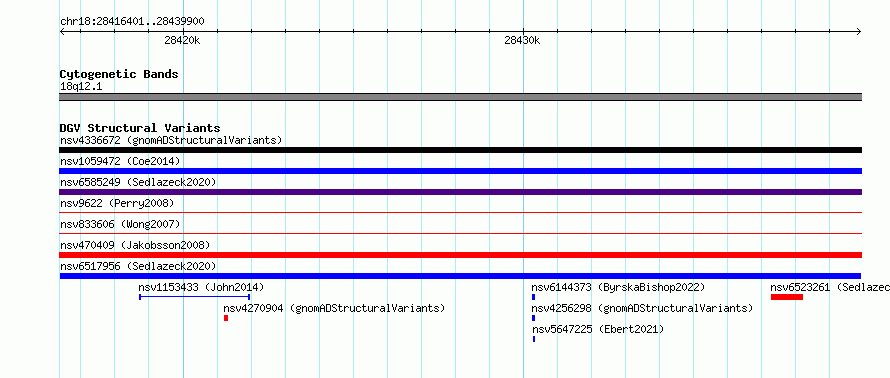Click the gray 18q12.1 cytogenetic band bar
890x378 pixels.
pos(460,97)
